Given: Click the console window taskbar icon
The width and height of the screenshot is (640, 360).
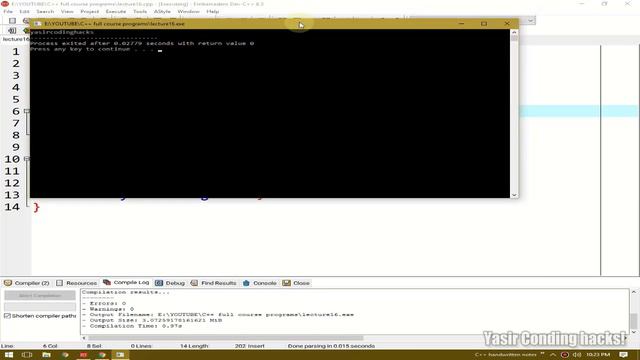Looking at the screenshot, I should coord(120,355).
